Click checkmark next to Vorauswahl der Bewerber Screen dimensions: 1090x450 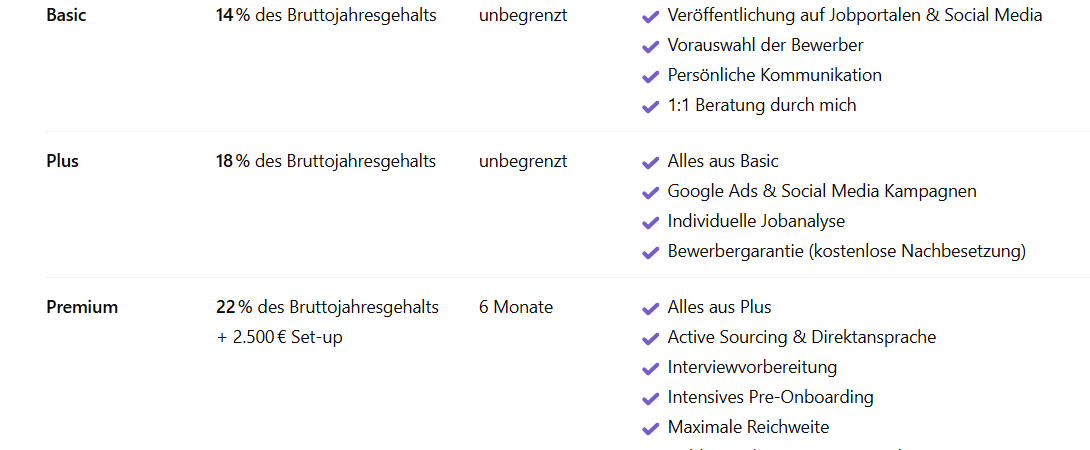(650, 47)
